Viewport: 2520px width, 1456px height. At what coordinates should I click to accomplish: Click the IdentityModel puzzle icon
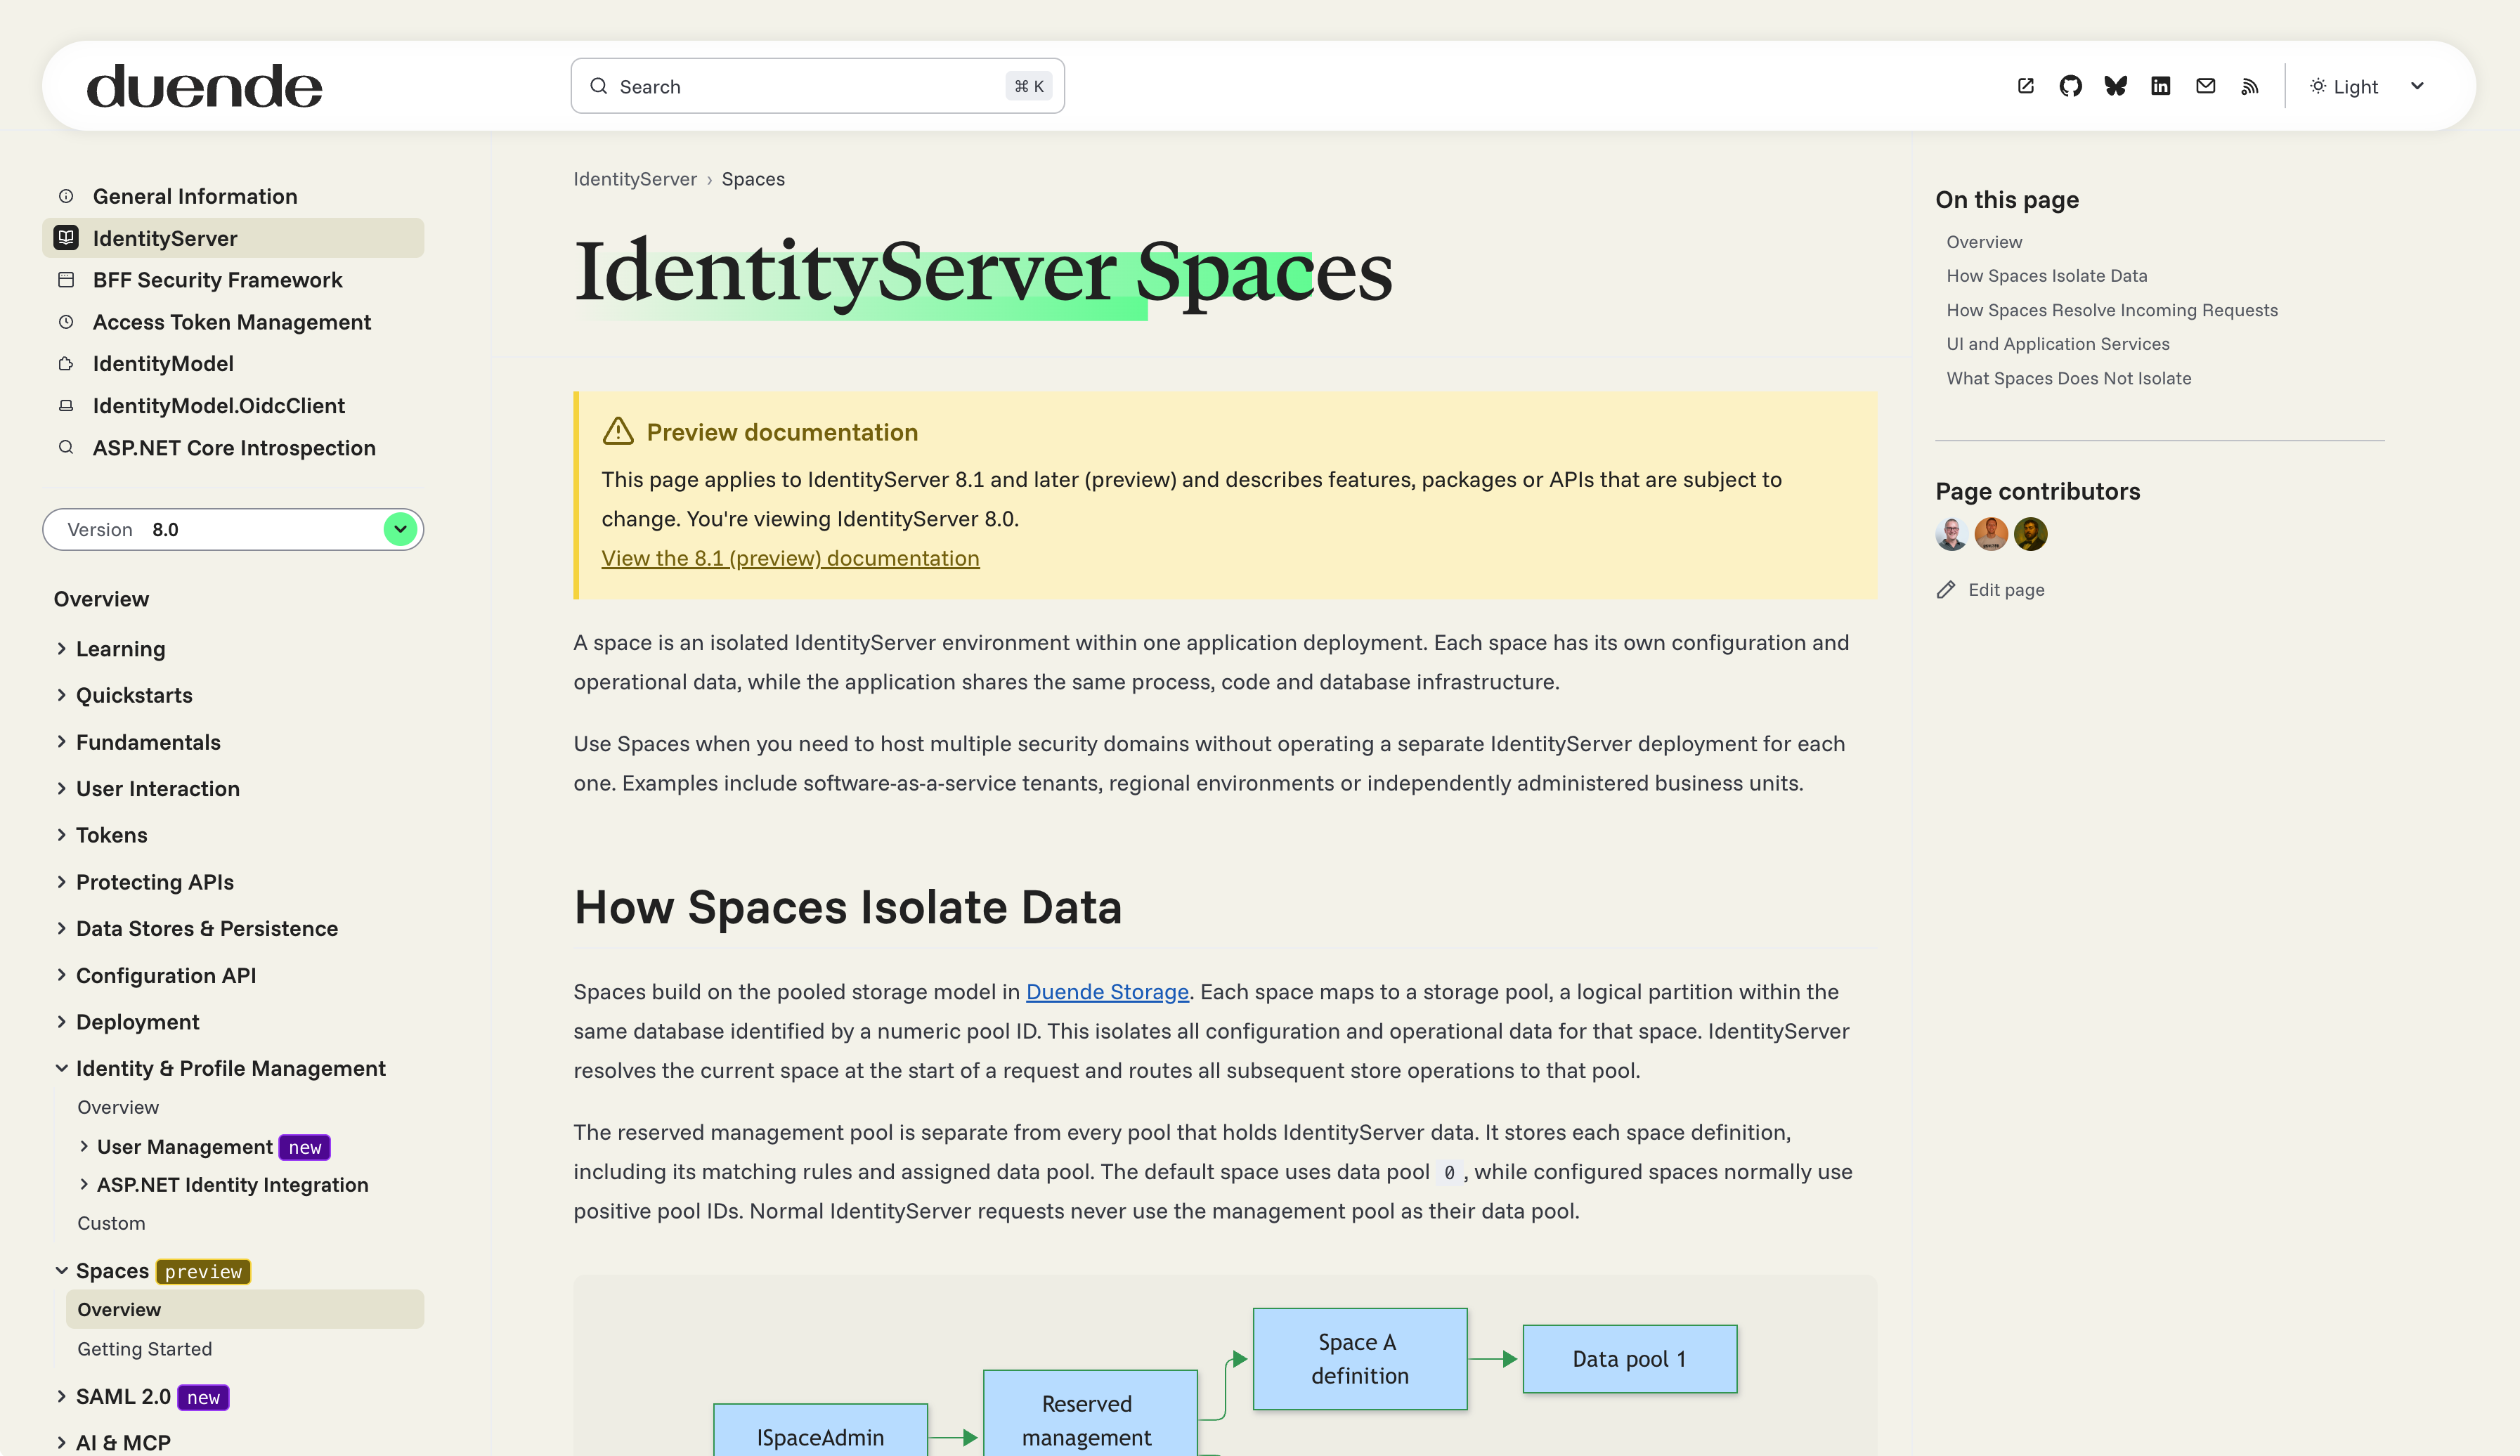point(66,364)
